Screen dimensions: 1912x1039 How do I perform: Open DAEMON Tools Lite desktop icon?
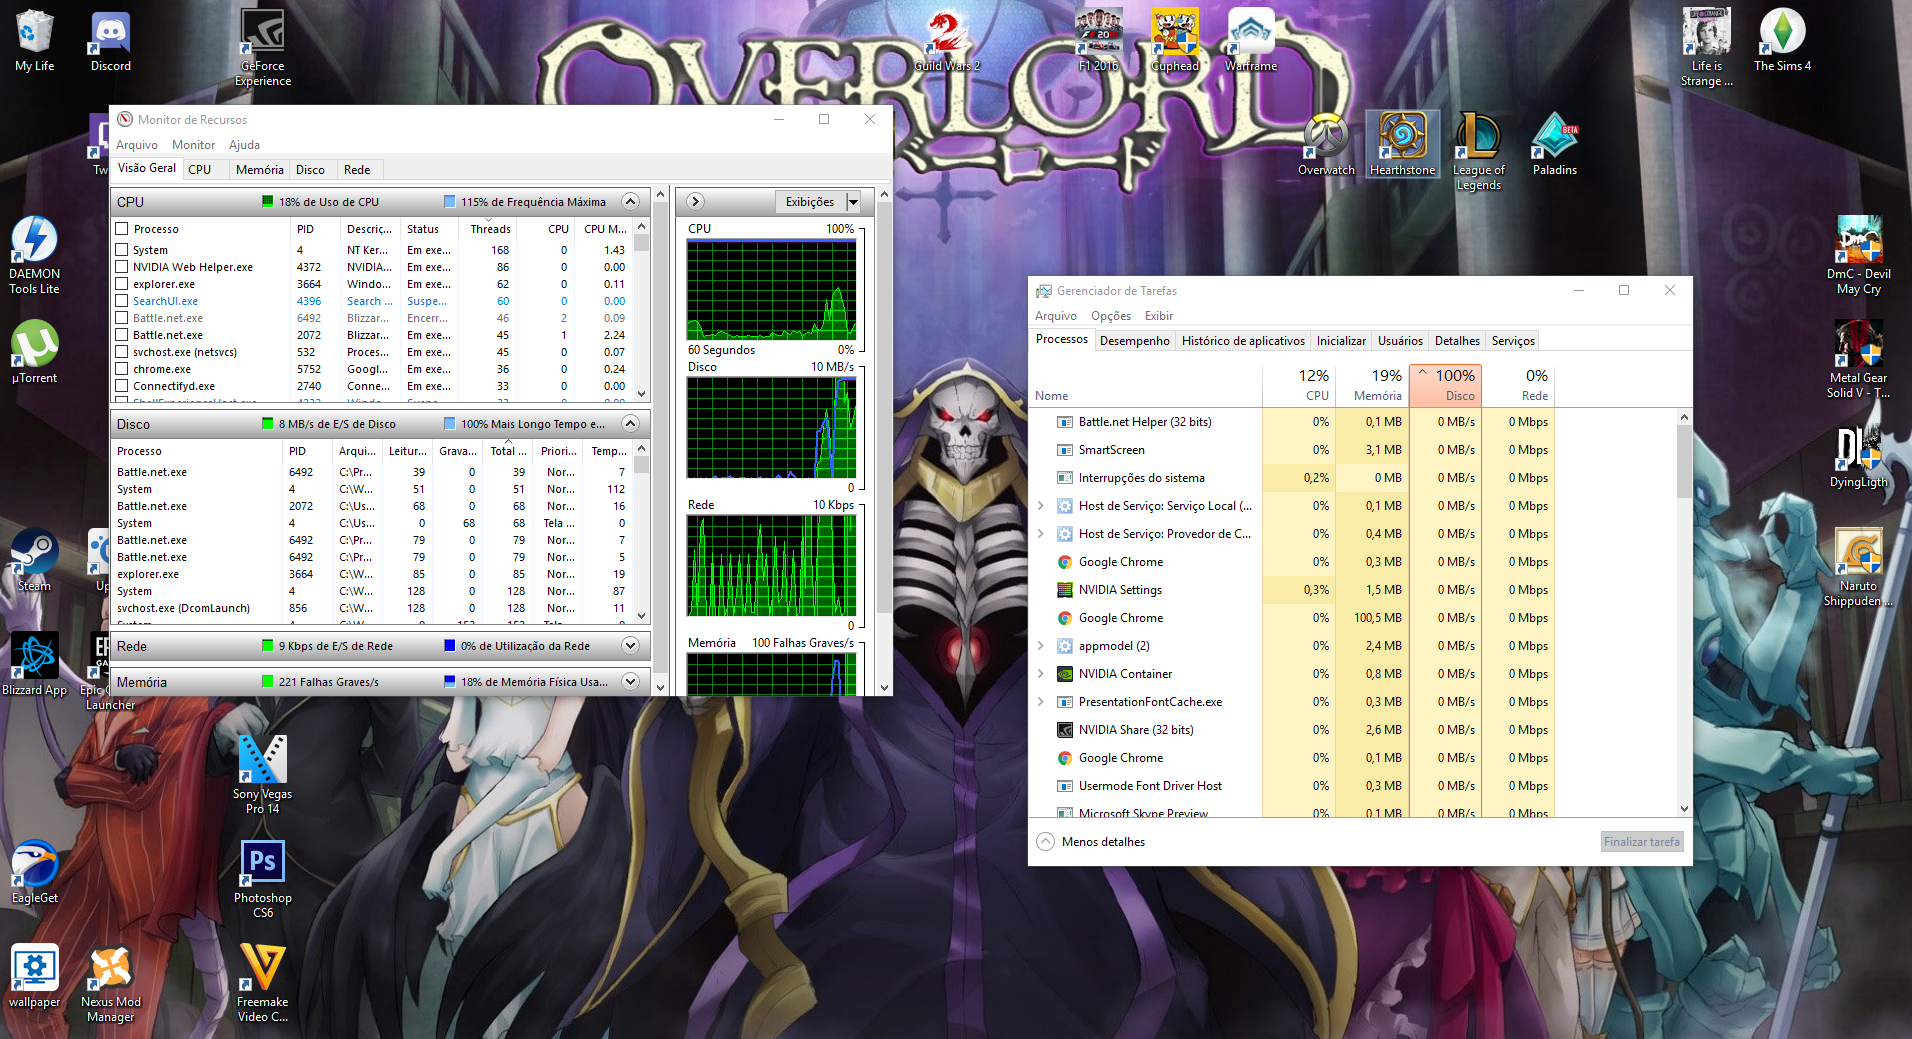point(34,256)
